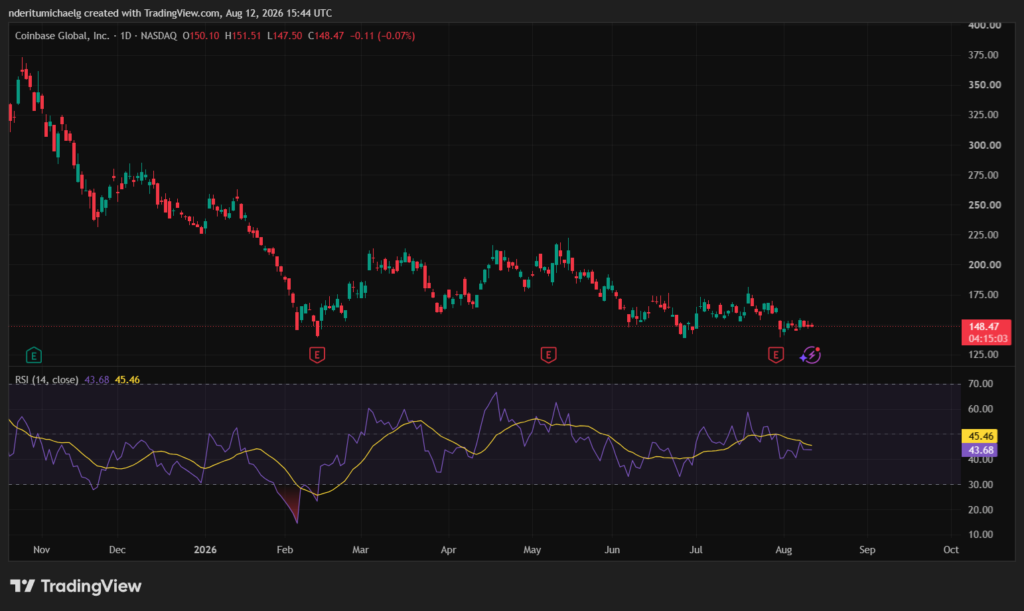Click the chart attribution caption at top
This screenshot has height=611, width=1024.
pos(170,13)
